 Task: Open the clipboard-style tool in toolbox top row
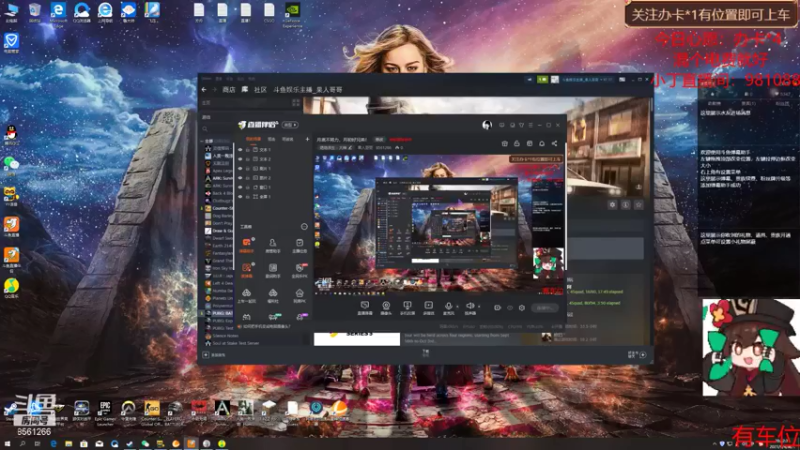coord(299,244)
